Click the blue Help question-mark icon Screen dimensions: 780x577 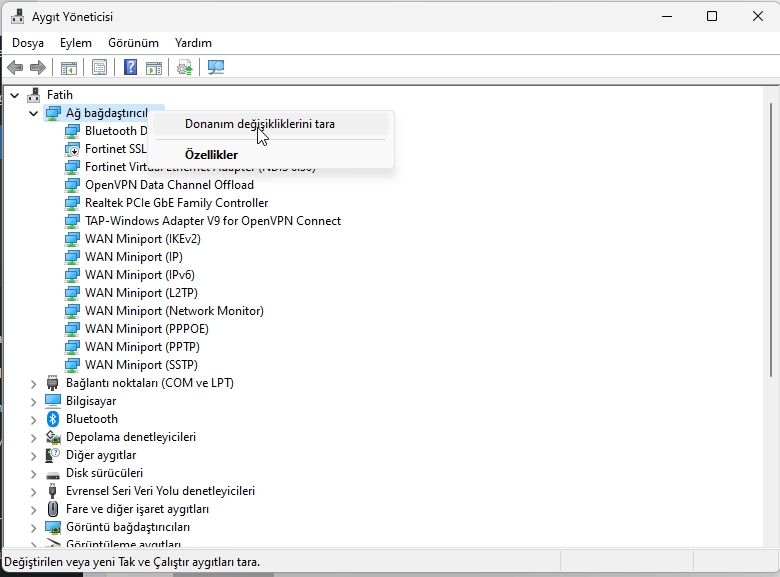[x=130, y=67]
